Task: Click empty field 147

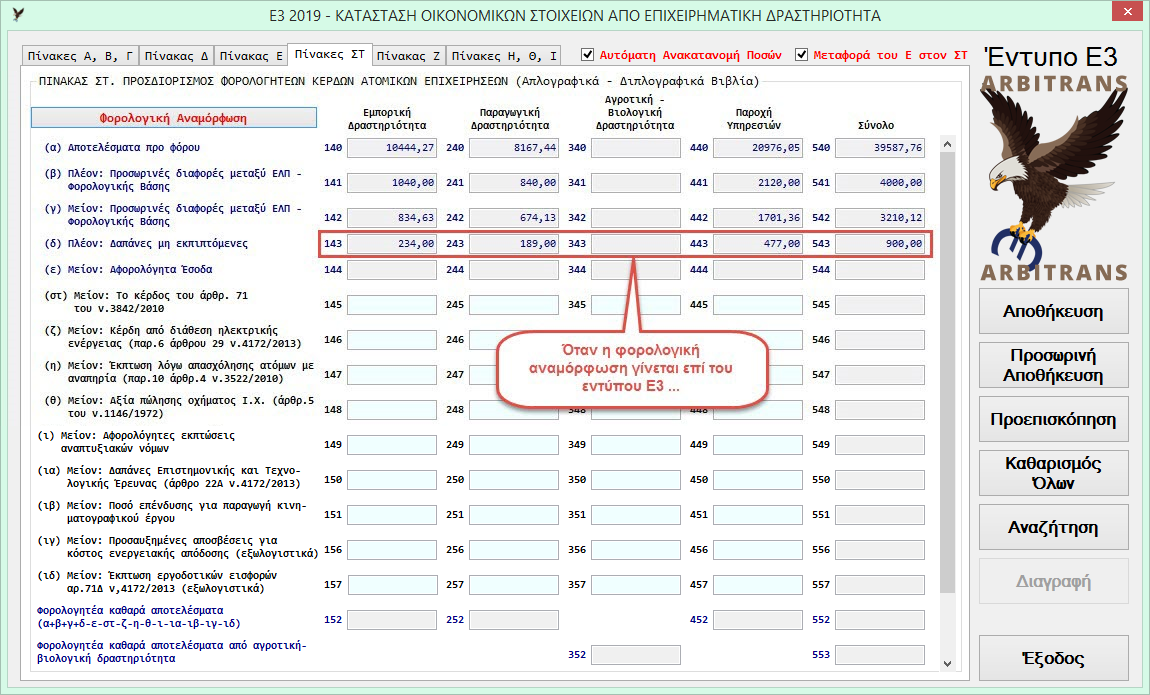Action: (x=392, y=375)
